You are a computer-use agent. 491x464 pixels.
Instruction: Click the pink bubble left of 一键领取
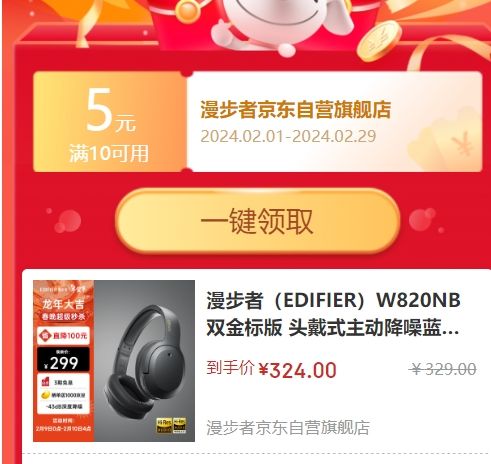pos(65,220)
